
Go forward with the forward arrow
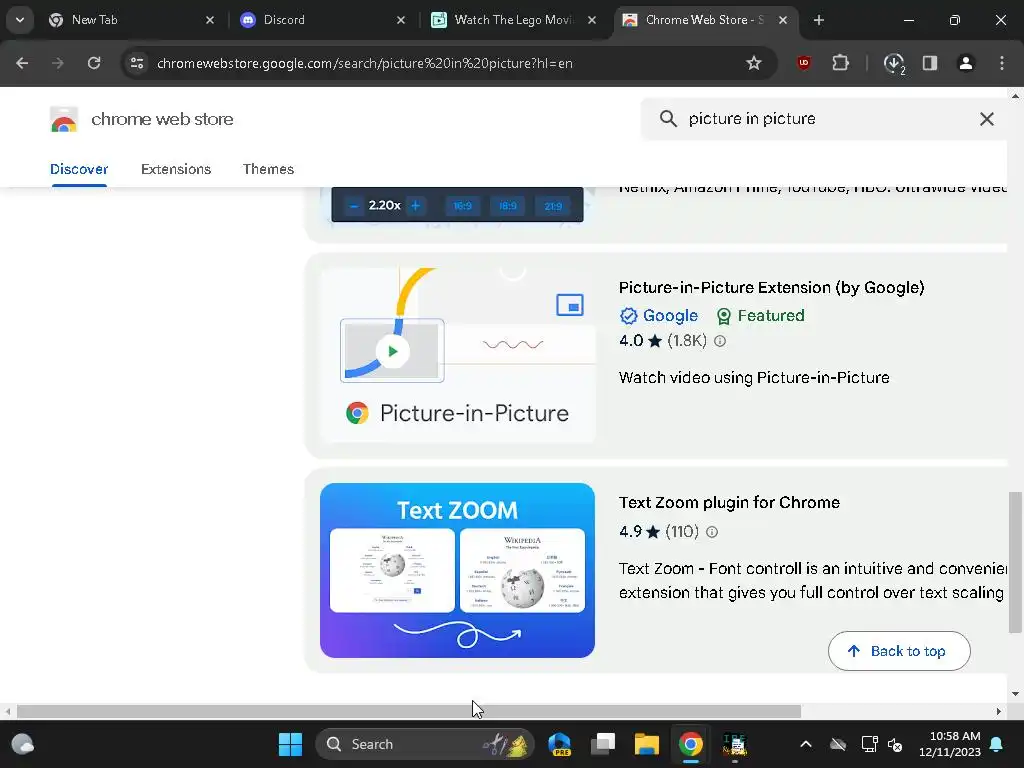[x=57, y=63]
